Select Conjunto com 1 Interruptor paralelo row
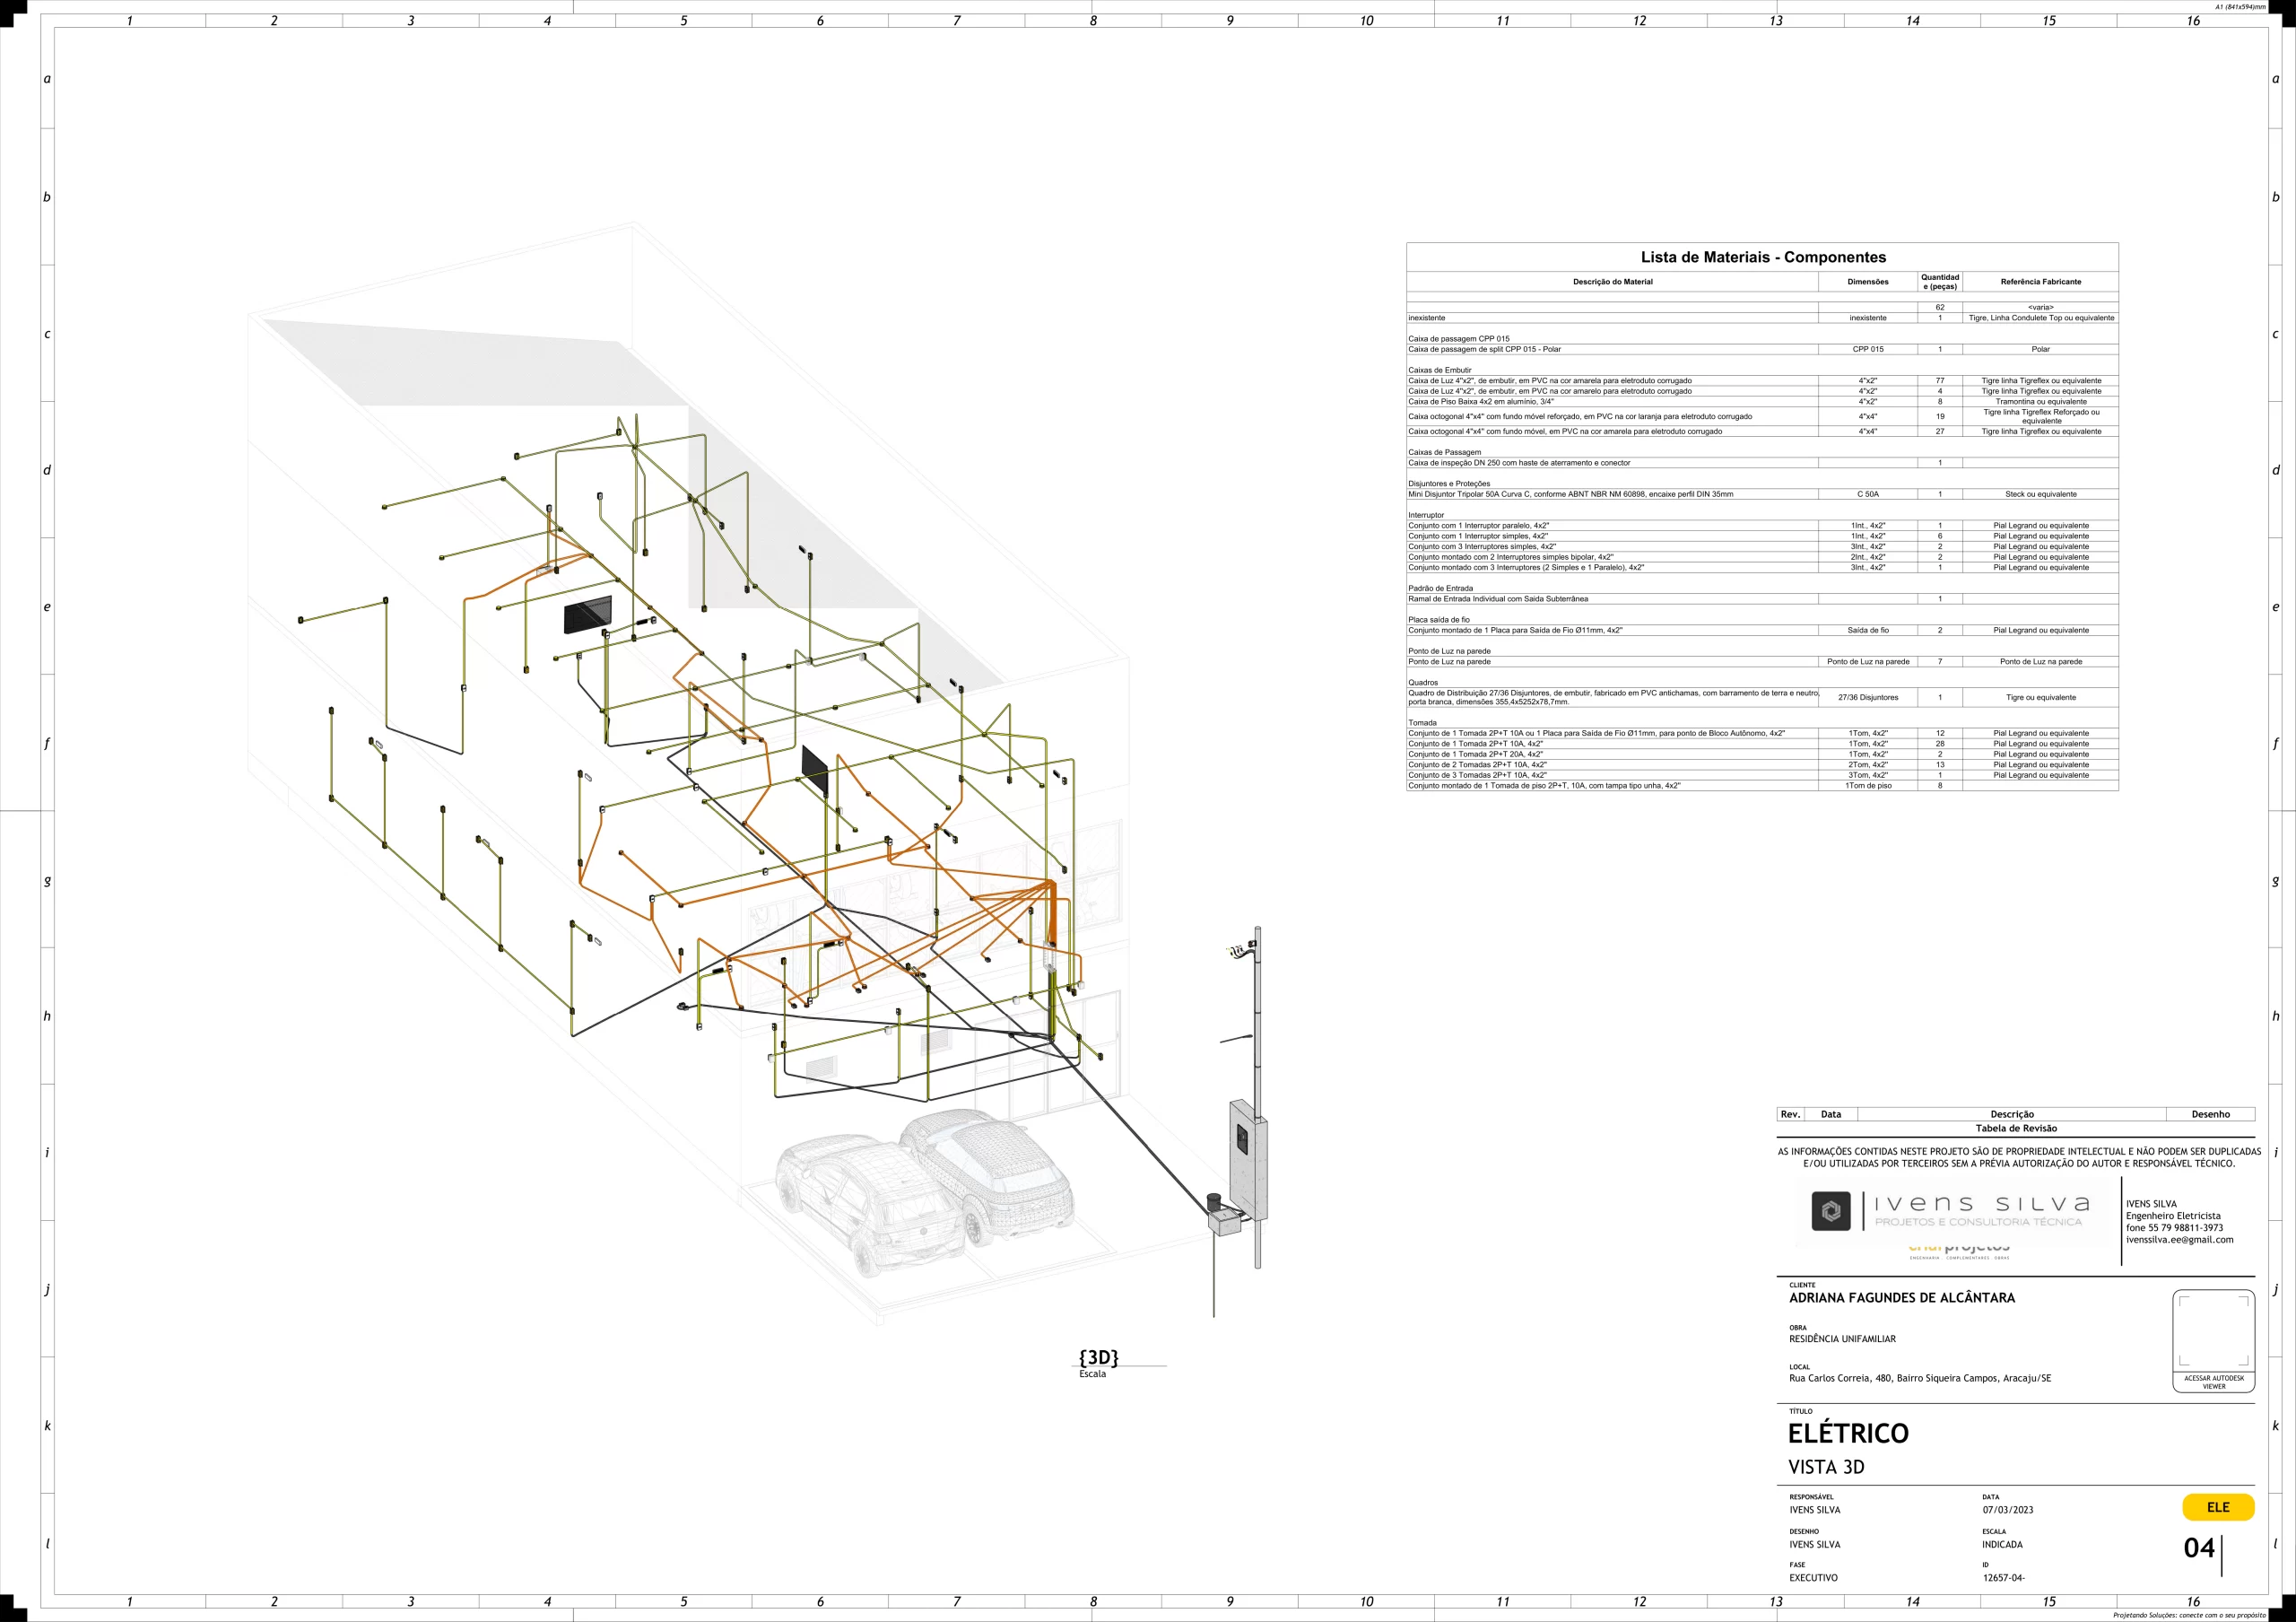Screen dimensions: 2296x1622 [1762, 525]
